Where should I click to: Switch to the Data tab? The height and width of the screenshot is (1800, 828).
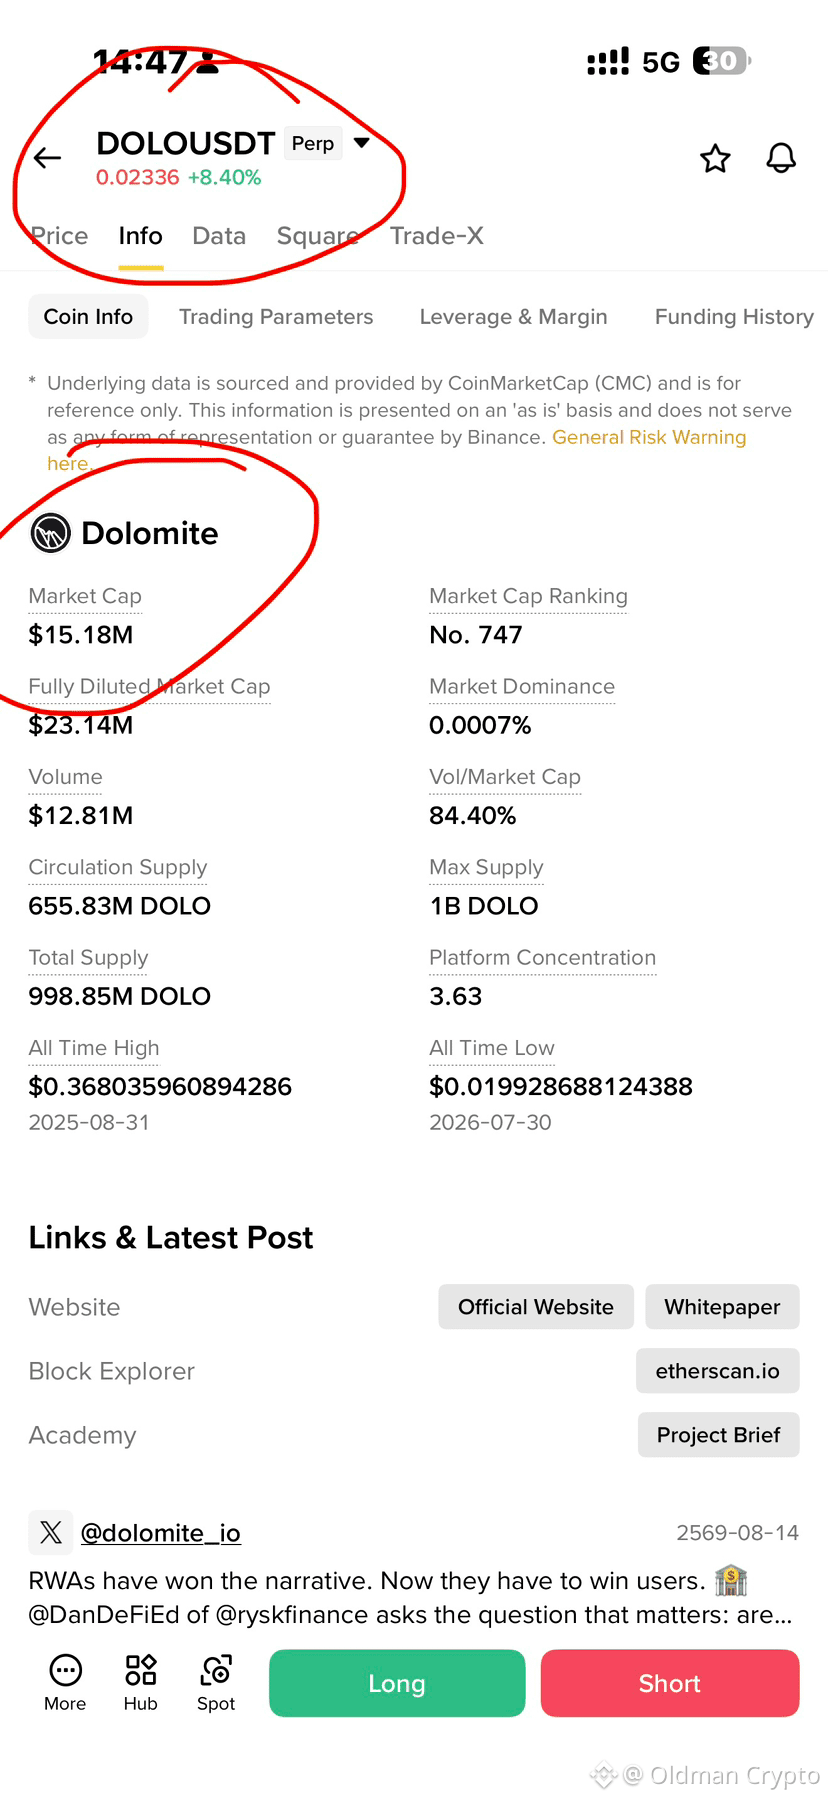[x=219, y=236]
